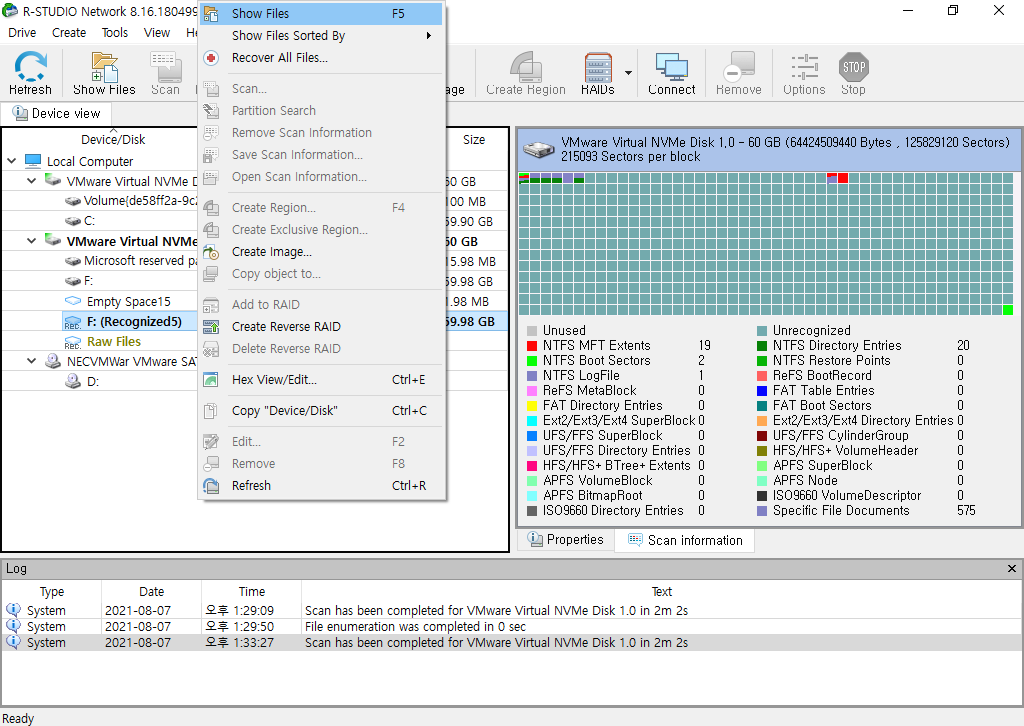Click the Stop toolbar icon
The image size is (1024, 726).
854,73
